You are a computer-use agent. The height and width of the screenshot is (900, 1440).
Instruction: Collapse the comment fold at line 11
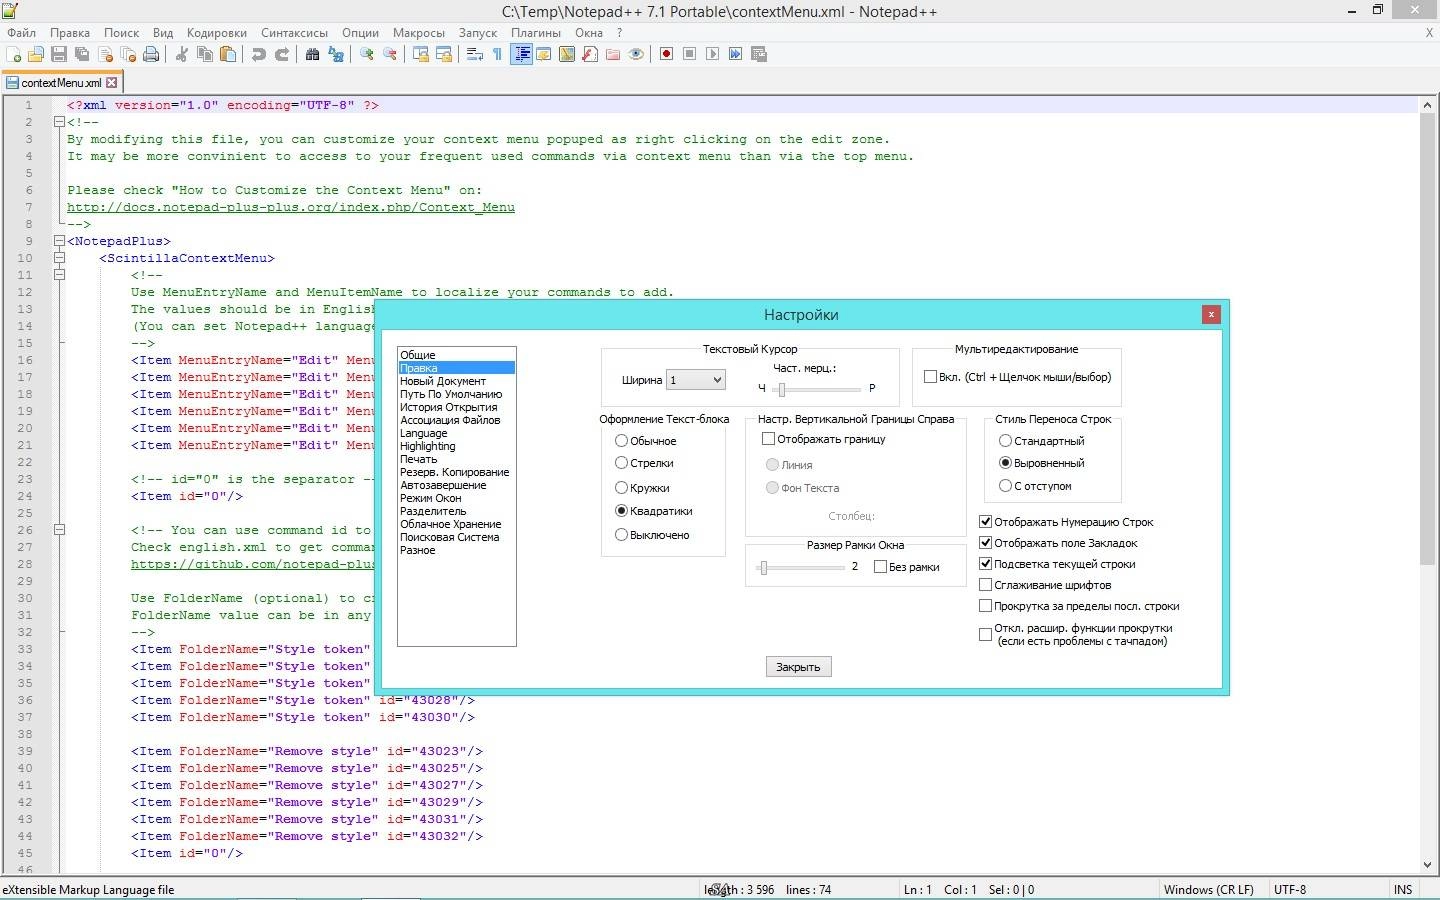[59, 275]
